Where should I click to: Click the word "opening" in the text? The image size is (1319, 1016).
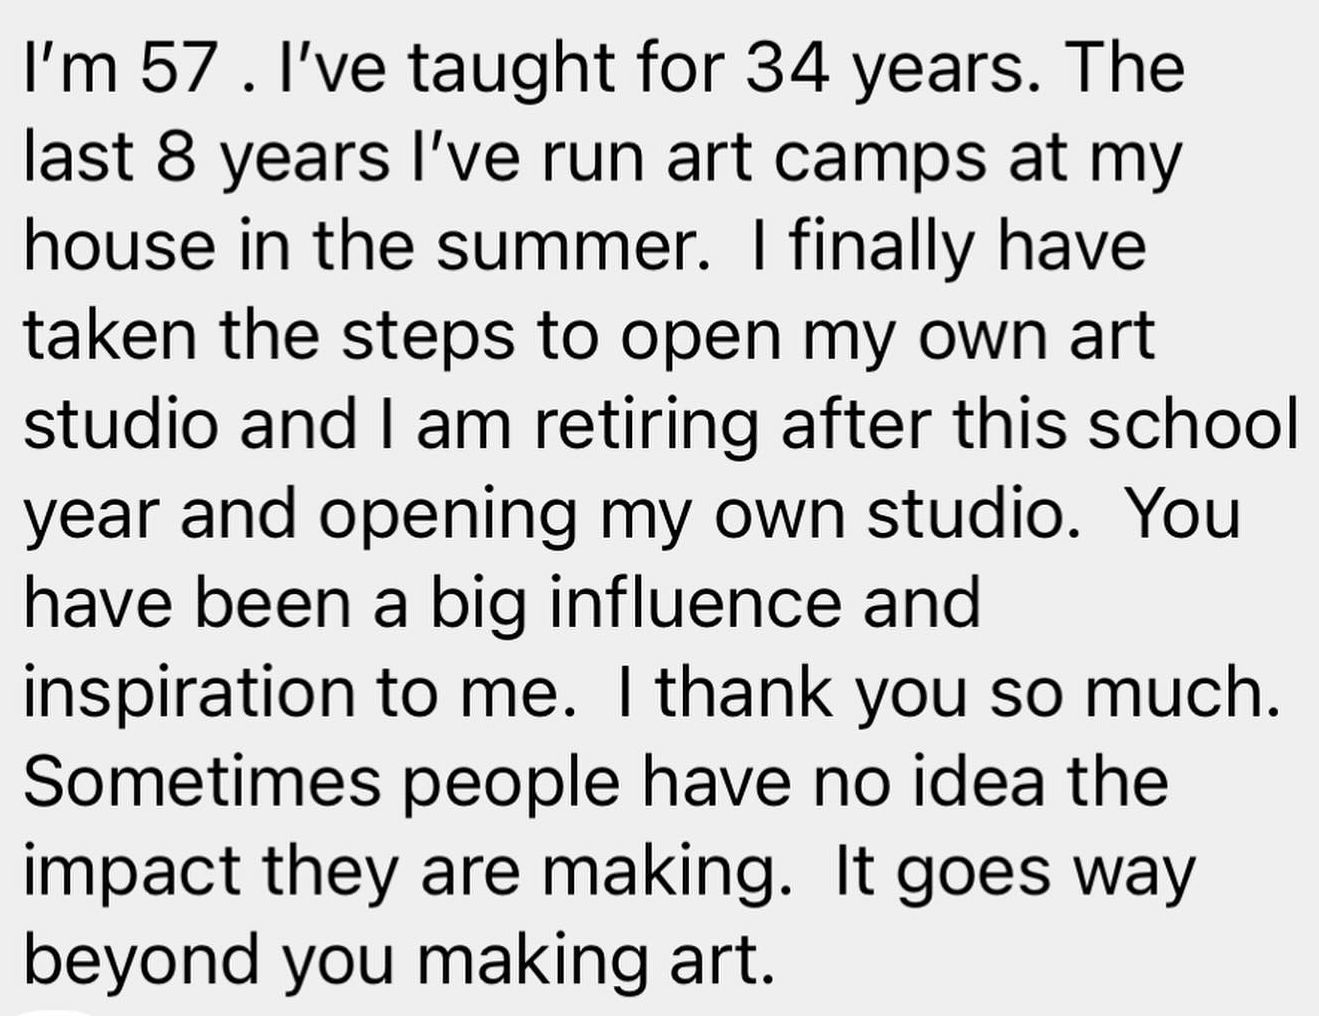(447, 516)
